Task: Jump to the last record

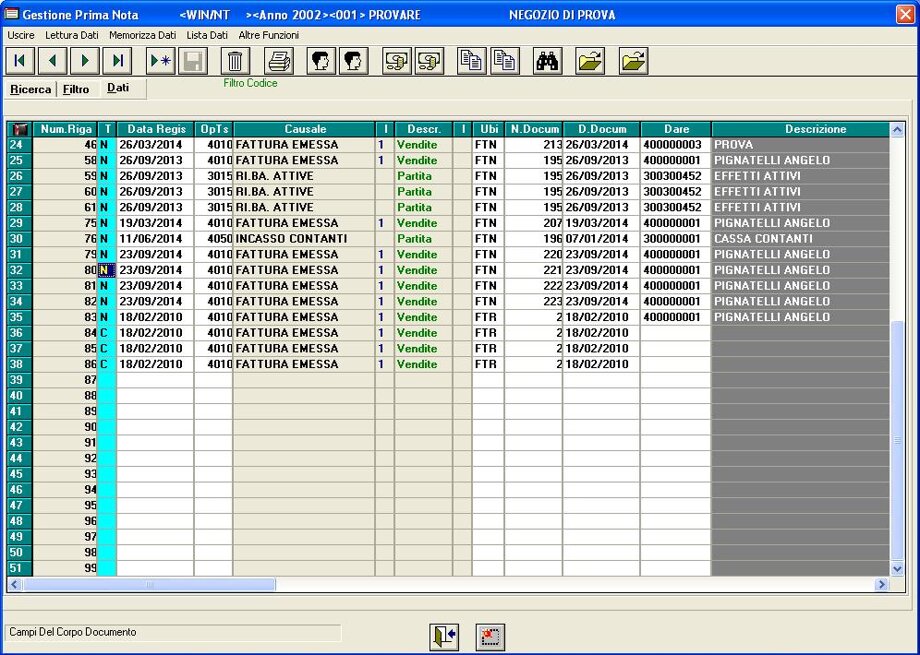Action: tap(118, 61)
